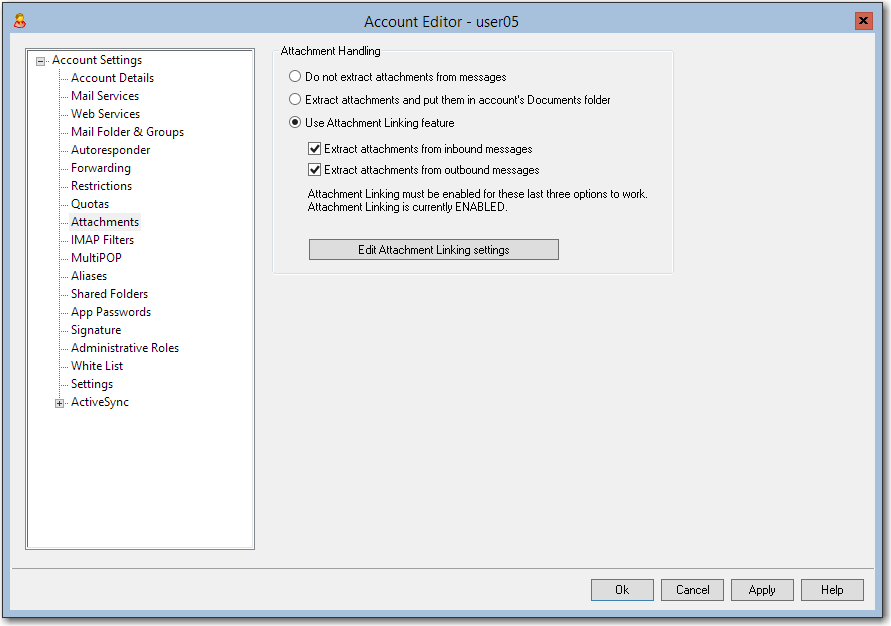Open the White List page

click(96, 365)
